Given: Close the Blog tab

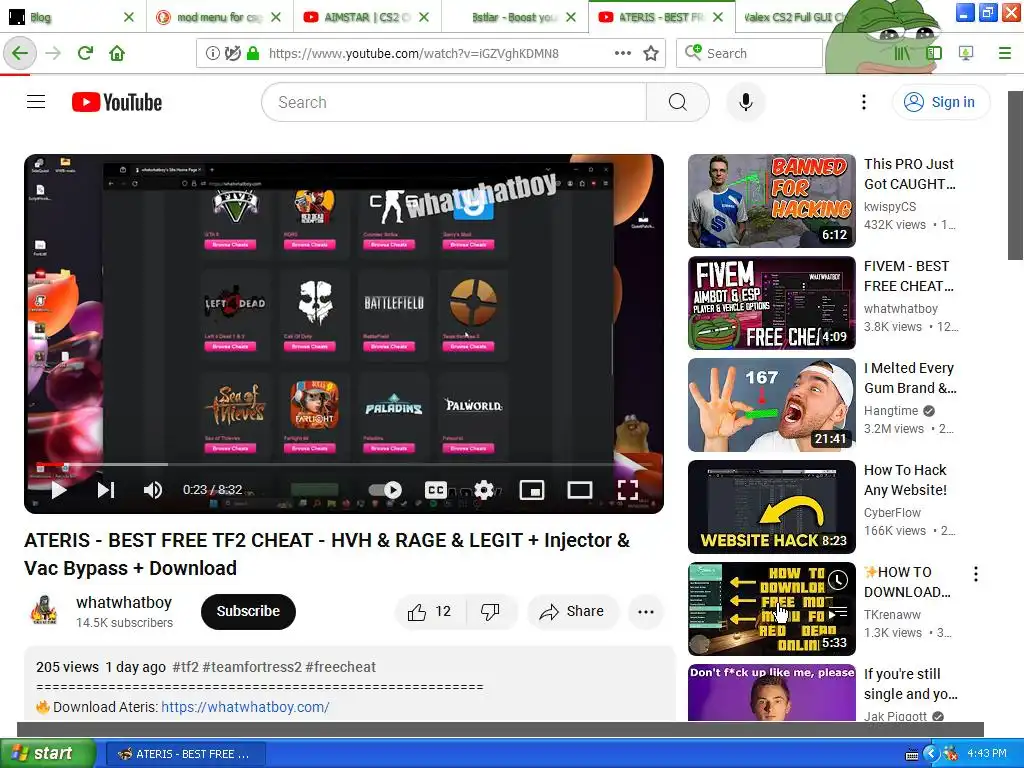Looking at the screenshot, I should coord(129,17).
